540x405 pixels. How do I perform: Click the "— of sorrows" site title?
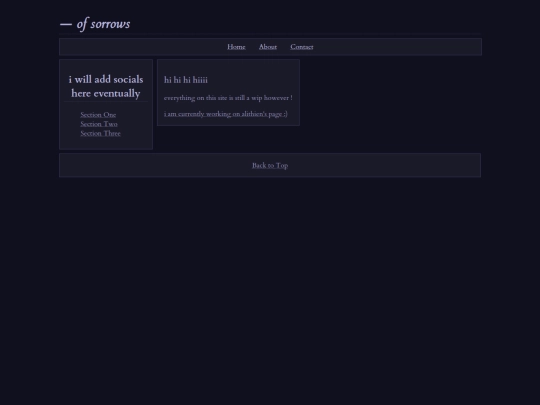(95, 24)
